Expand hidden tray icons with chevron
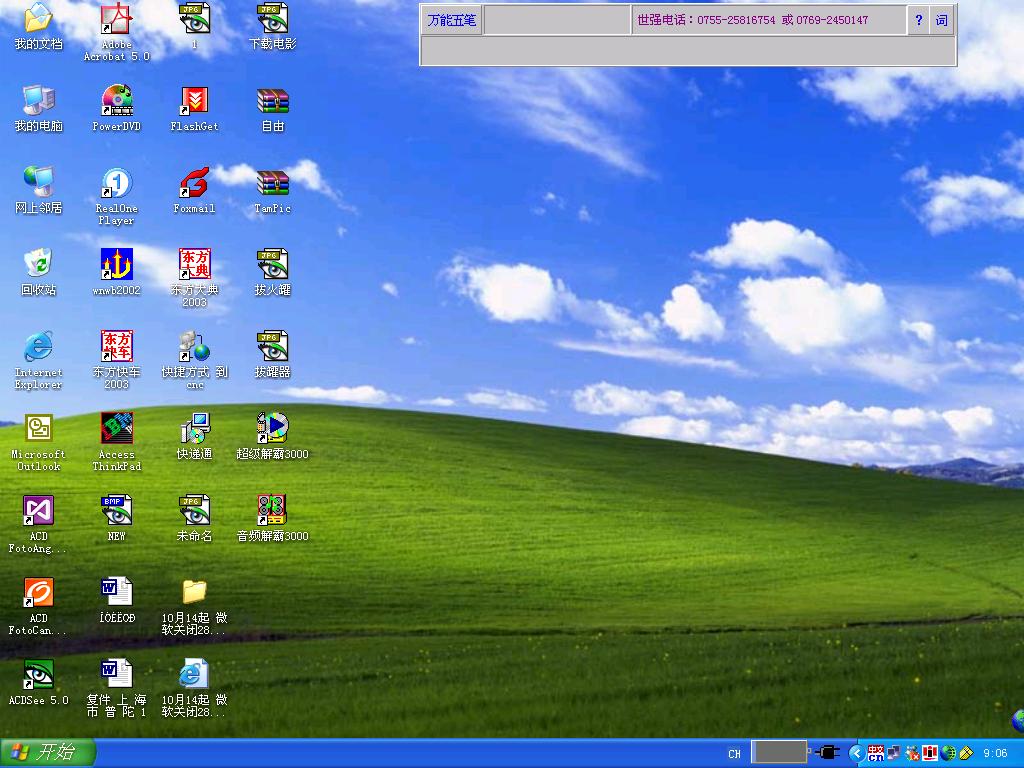This screenshot has width=1024, height=768. [x=857, y=754]
